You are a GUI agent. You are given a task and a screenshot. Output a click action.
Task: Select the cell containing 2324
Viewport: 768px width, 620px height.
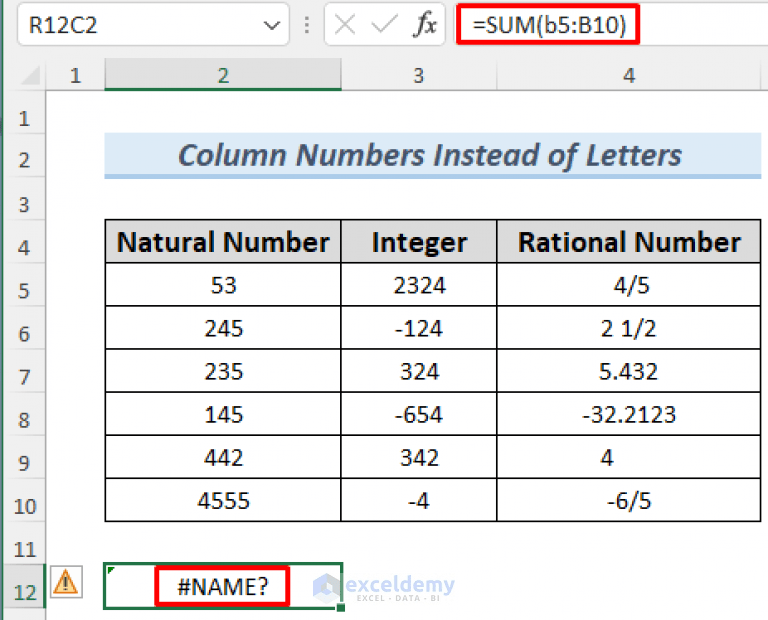pyautogui.click(x=419, y=285)
